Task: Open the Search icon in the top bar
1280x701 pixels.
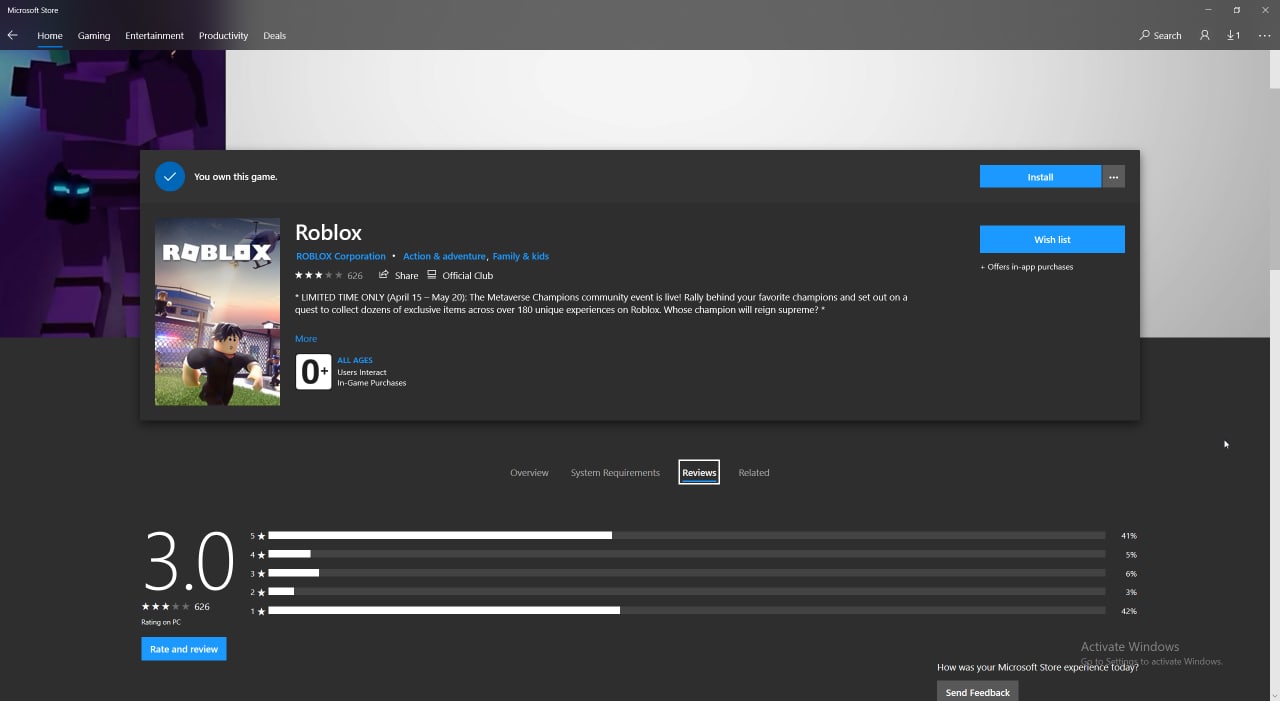Action: [1161, 35]
